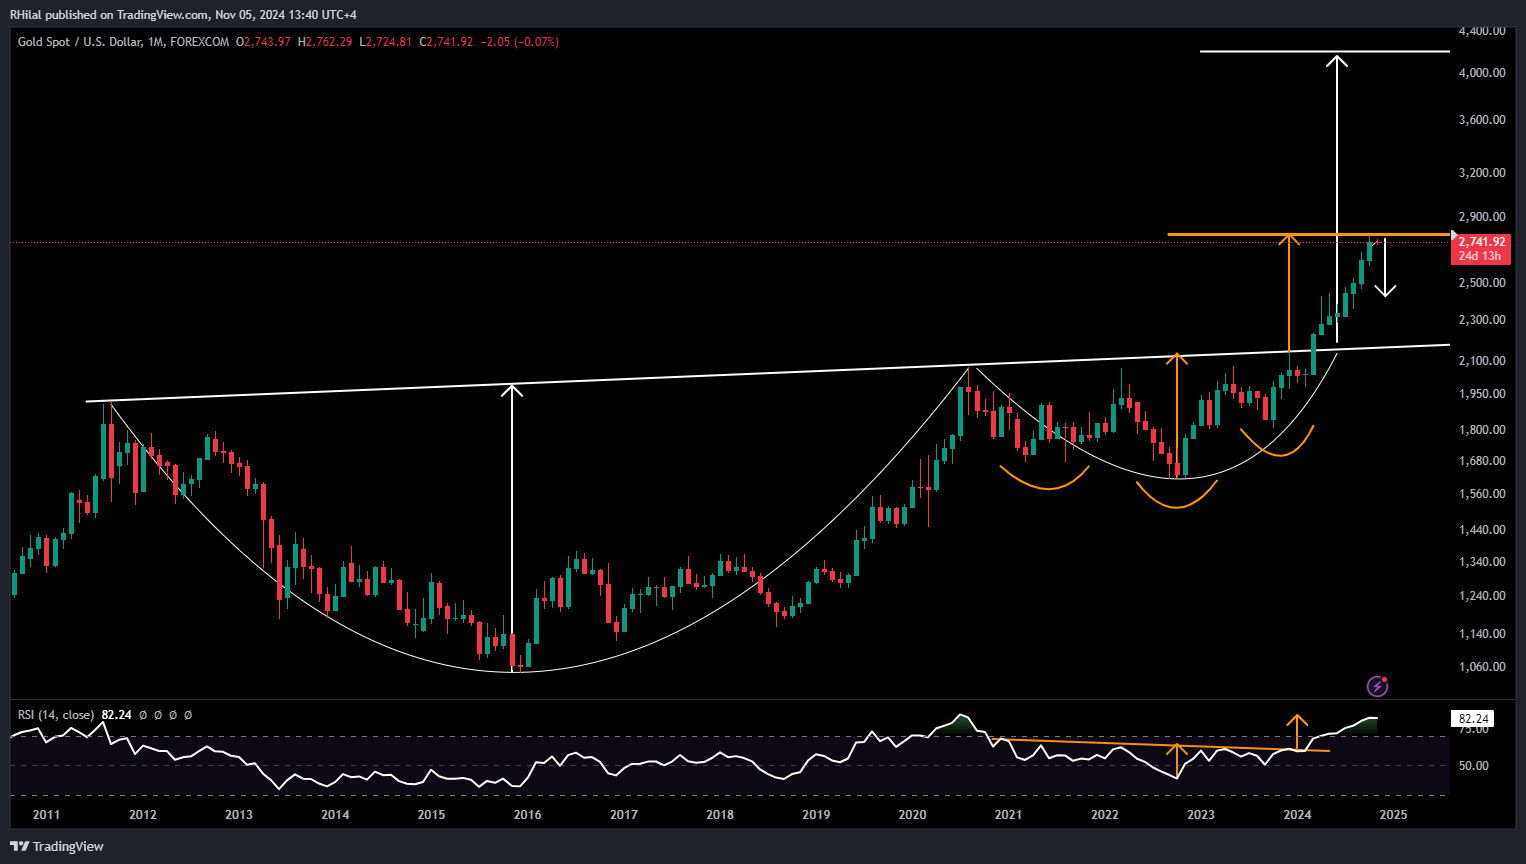The height and width of the screenshot is (864, 1526).
Task: Click the 1,950.00 price axis label
Action: 1482,393
